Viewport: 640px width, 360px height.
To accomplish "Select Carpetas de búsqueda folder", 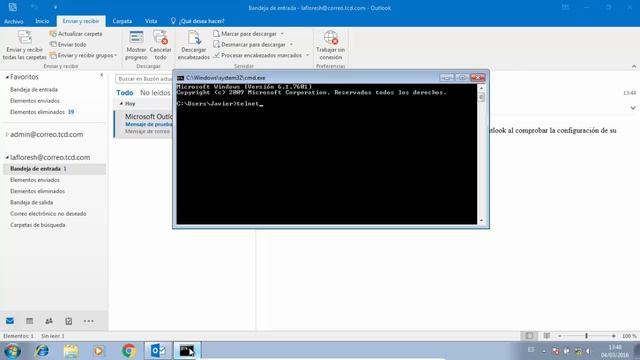I will pyautogui.click(x=38, y=225).
